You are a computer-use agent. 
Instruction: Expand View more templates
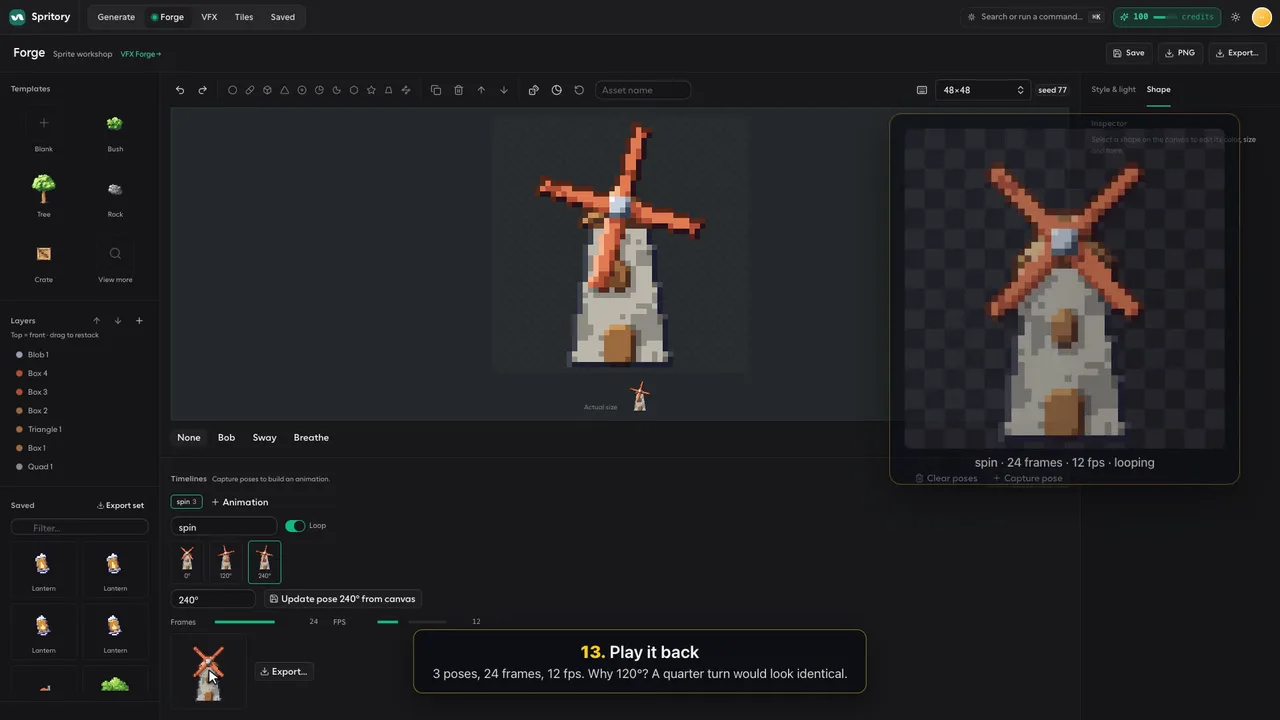[115, 262]
